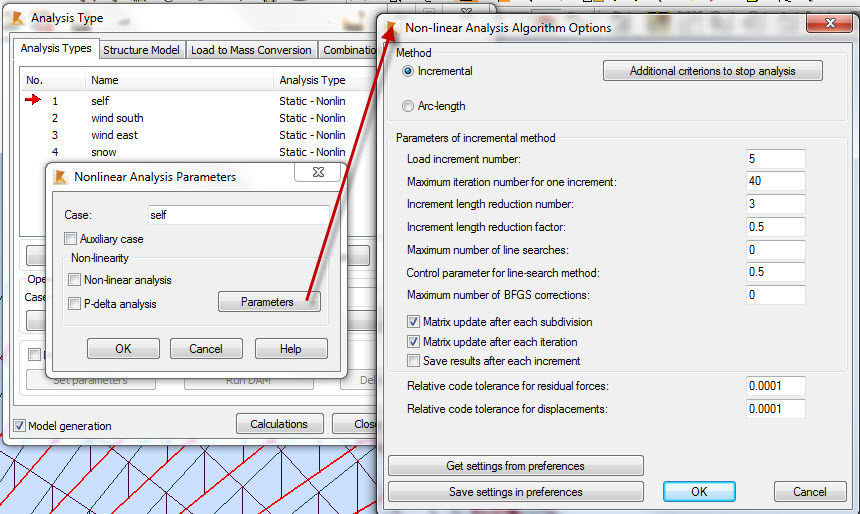Click the Analysis Type column header

[326, 80]
